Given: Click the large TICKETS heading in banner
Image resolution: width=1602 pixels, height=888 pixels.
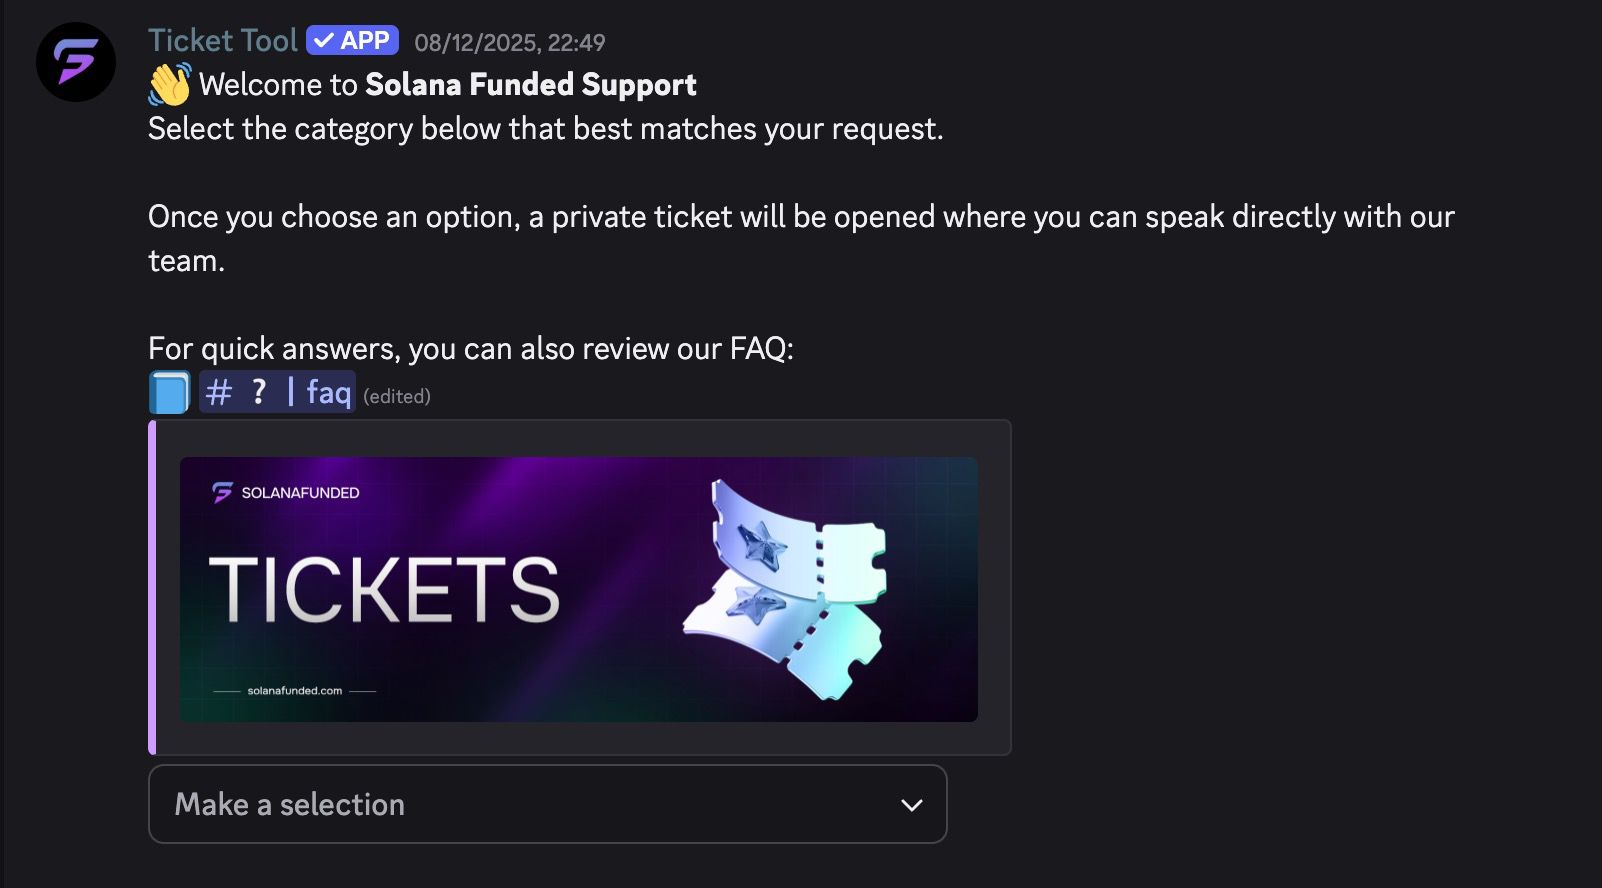Looking at the screenshot, I should [384, 590].
